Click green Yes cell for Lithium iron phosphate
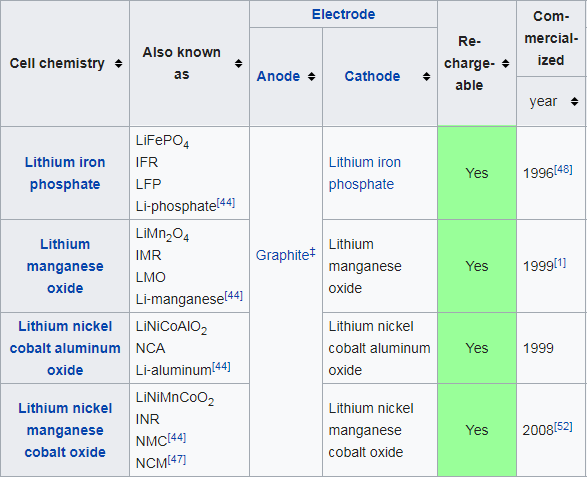The width and height of the screenshot is (588, 478). point(477,173)
